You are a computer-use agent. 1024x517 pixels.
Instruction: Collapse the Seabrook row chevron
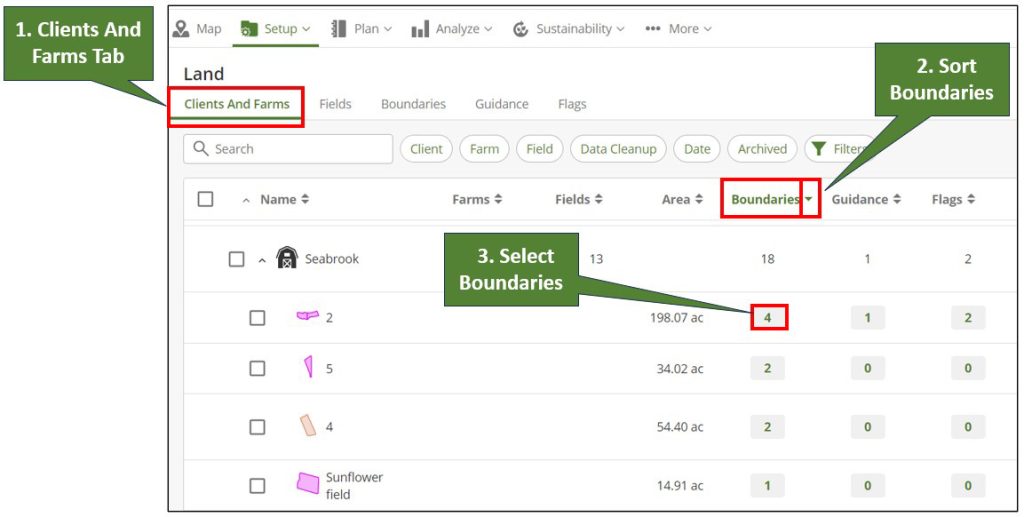(x=262, y=260)
